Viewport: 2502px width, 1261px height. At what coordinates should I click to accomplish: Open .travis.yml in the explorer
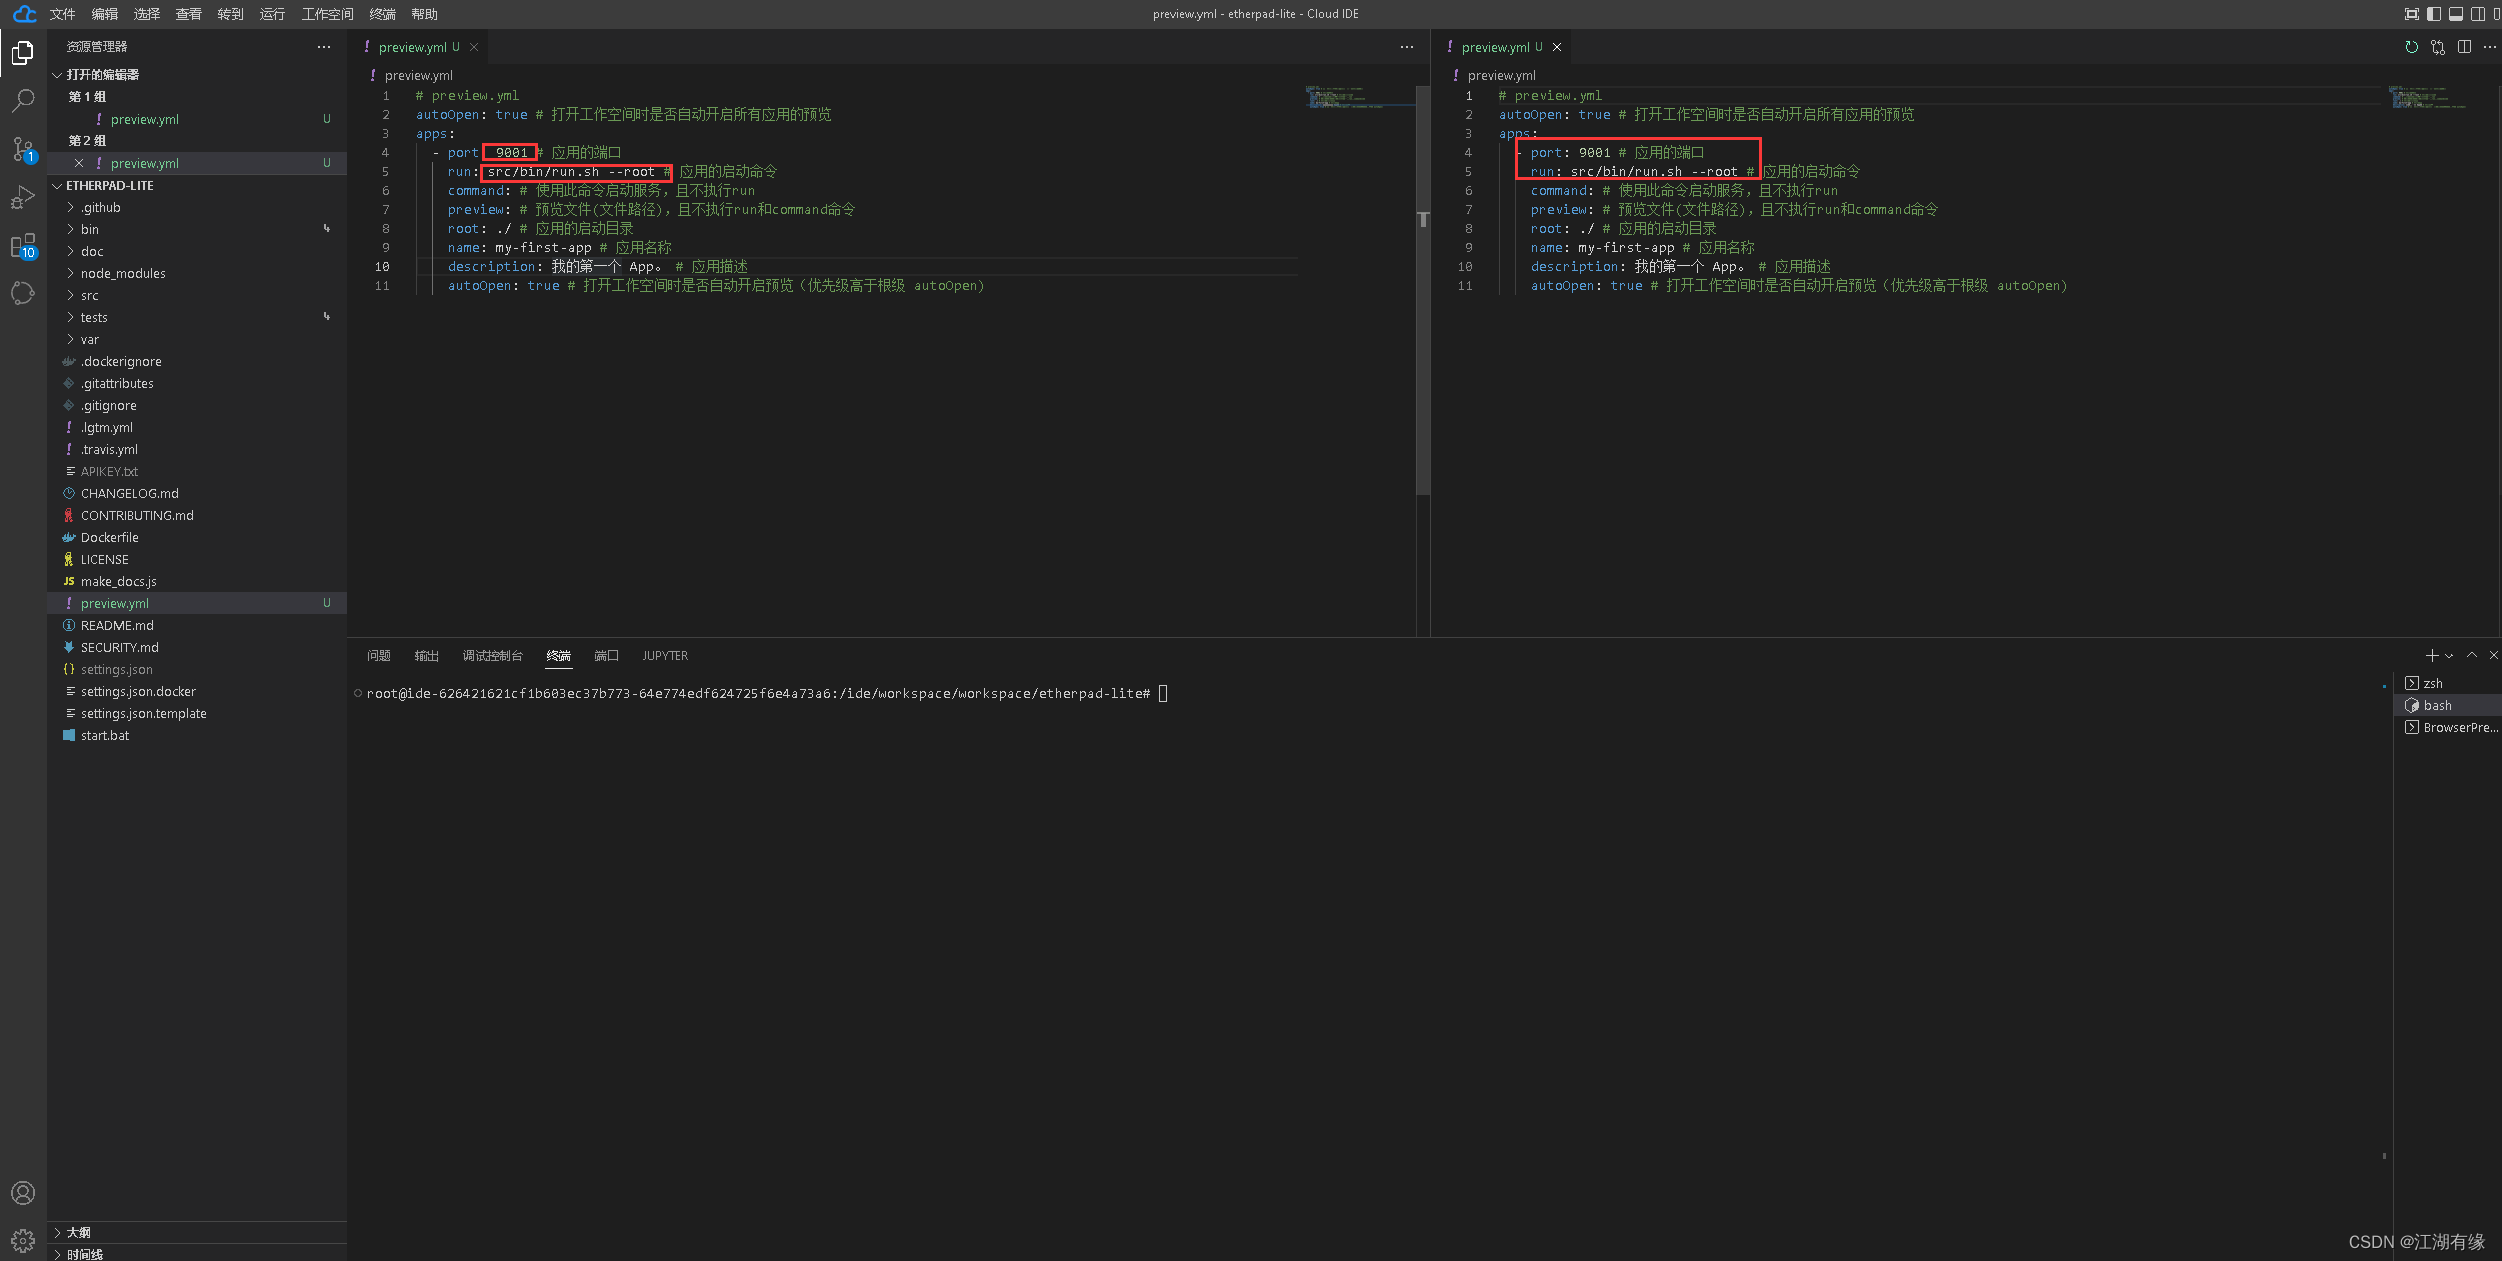[x=197, y=450]
